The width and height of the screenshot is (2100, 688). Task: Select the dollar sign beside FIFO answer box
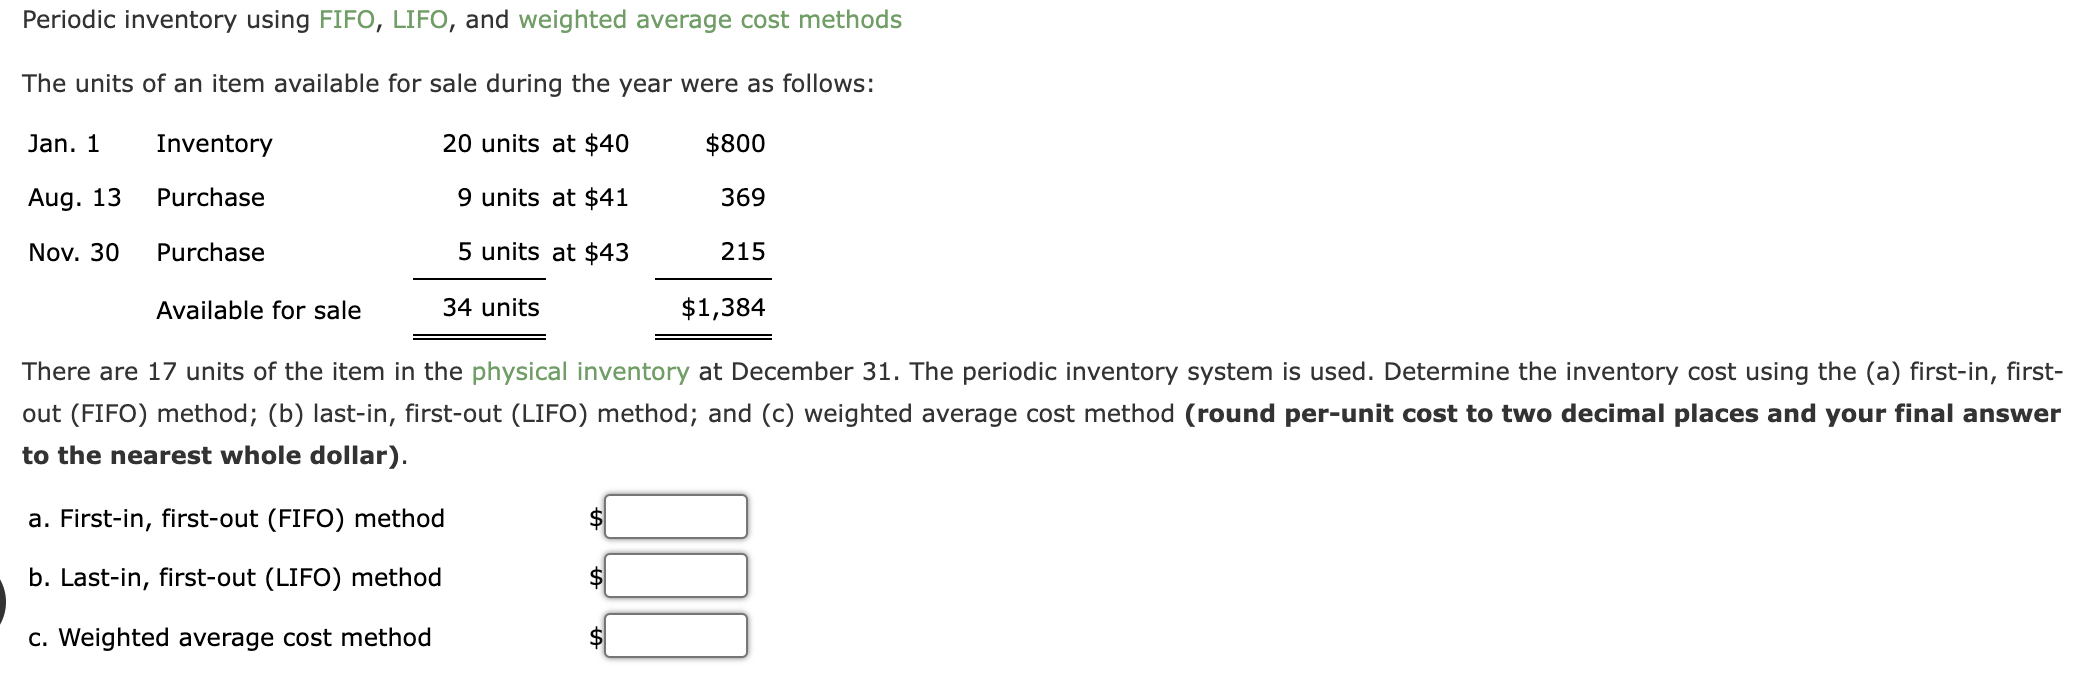(594, 518)
